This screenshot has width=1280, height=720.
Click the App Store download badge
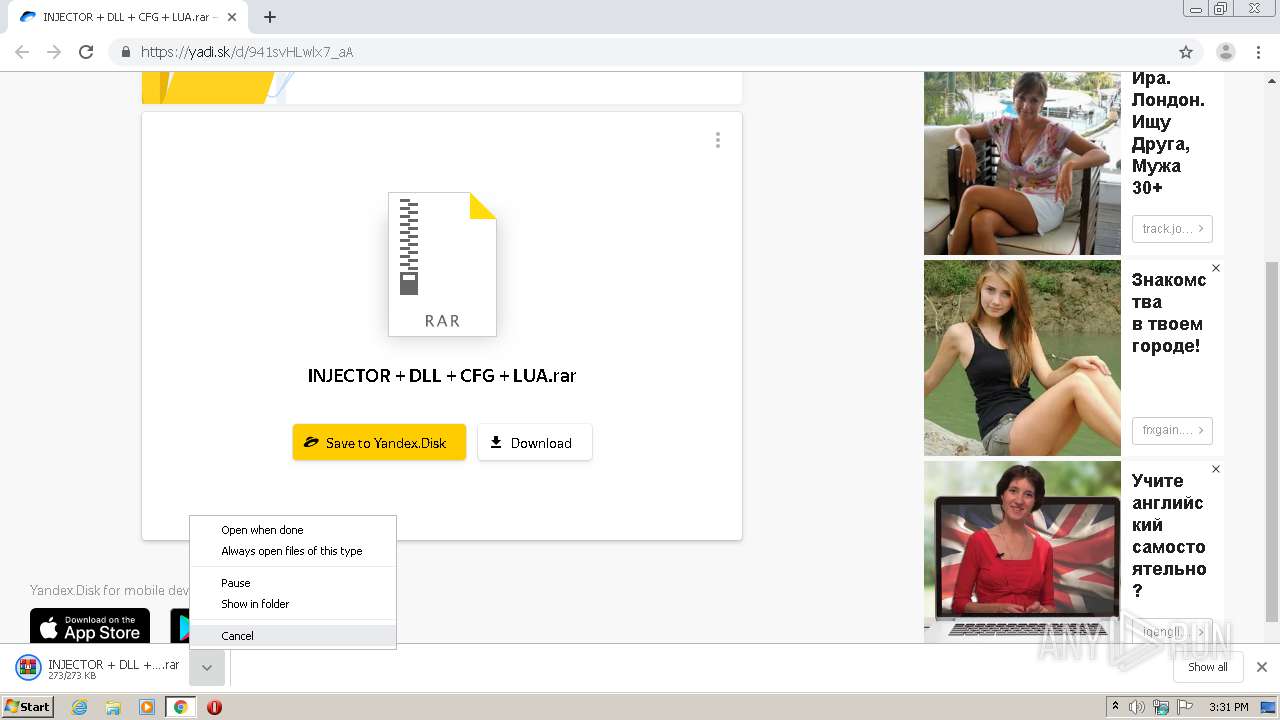[90, 626]
